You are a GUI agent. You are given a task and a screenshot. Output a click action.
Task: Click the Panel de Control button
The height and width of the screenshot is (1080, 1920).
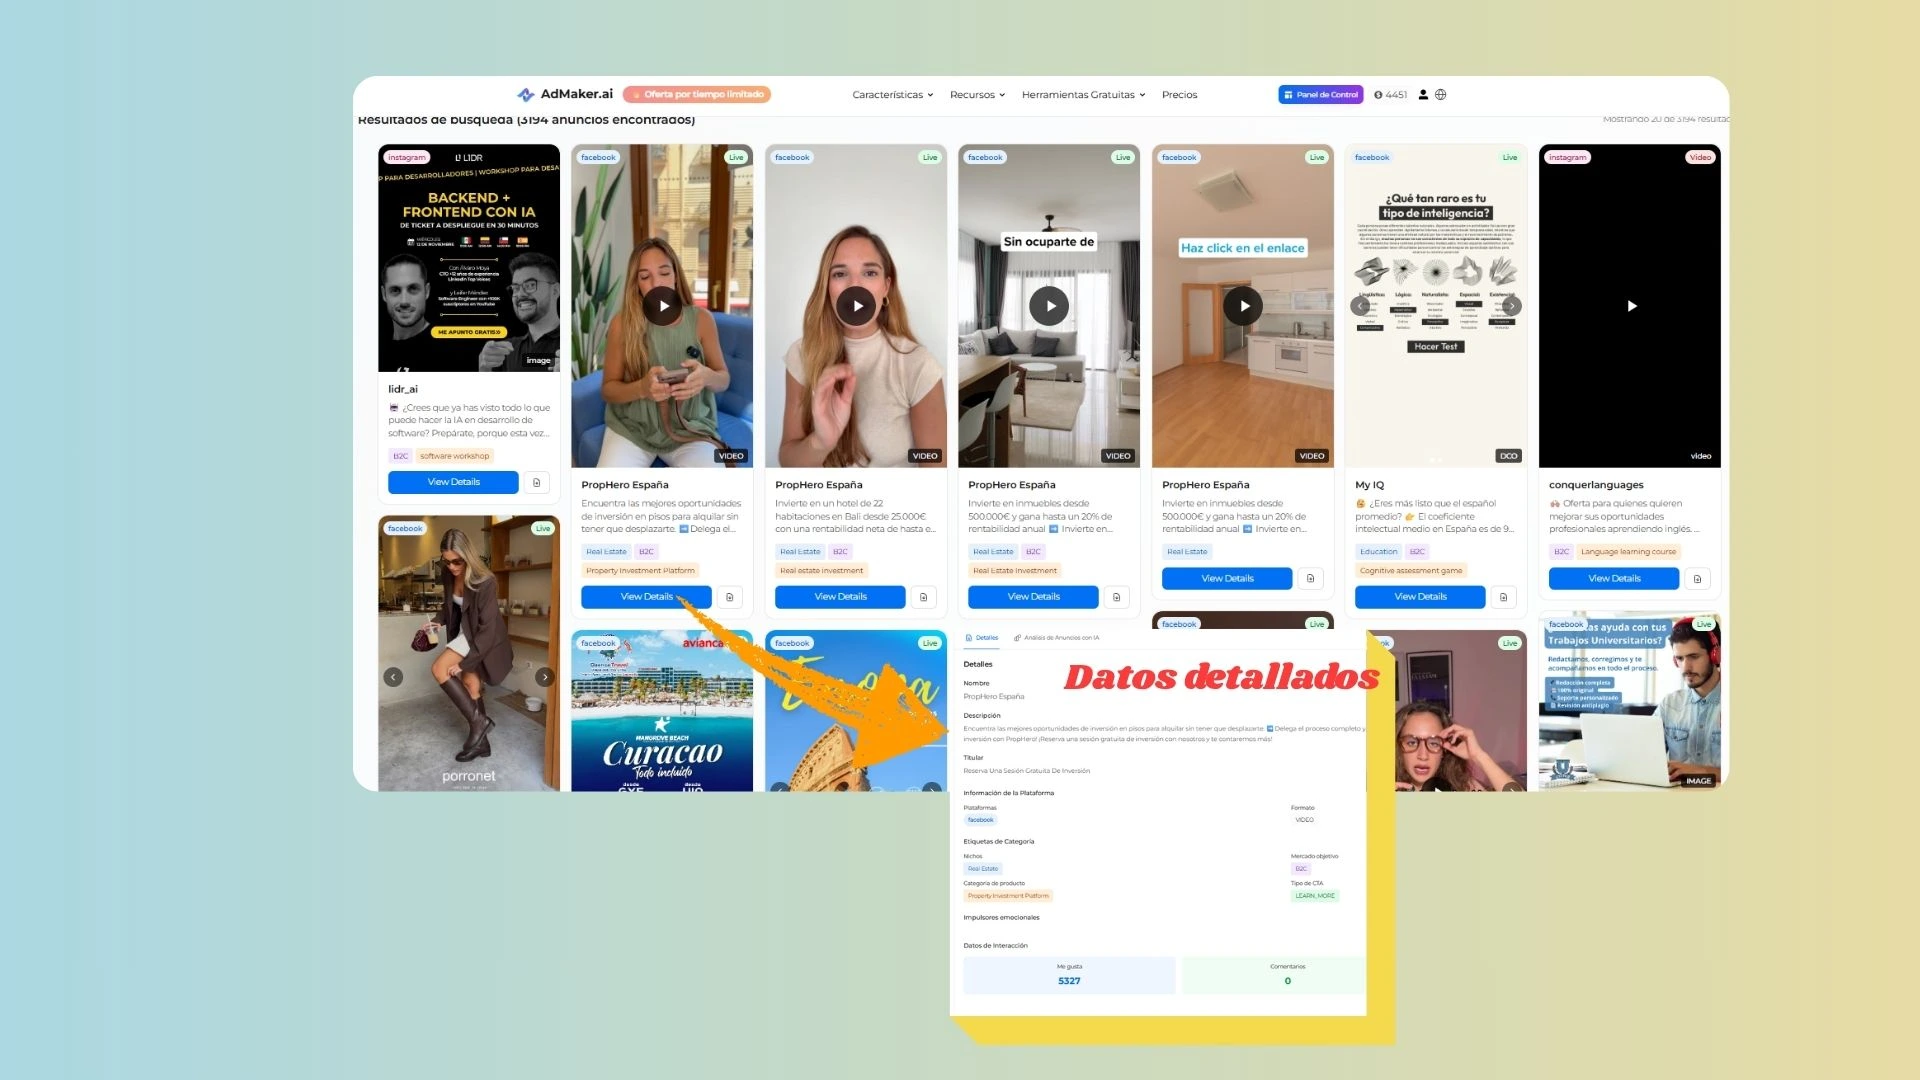pyautogui.click(x=1320, y=94)
